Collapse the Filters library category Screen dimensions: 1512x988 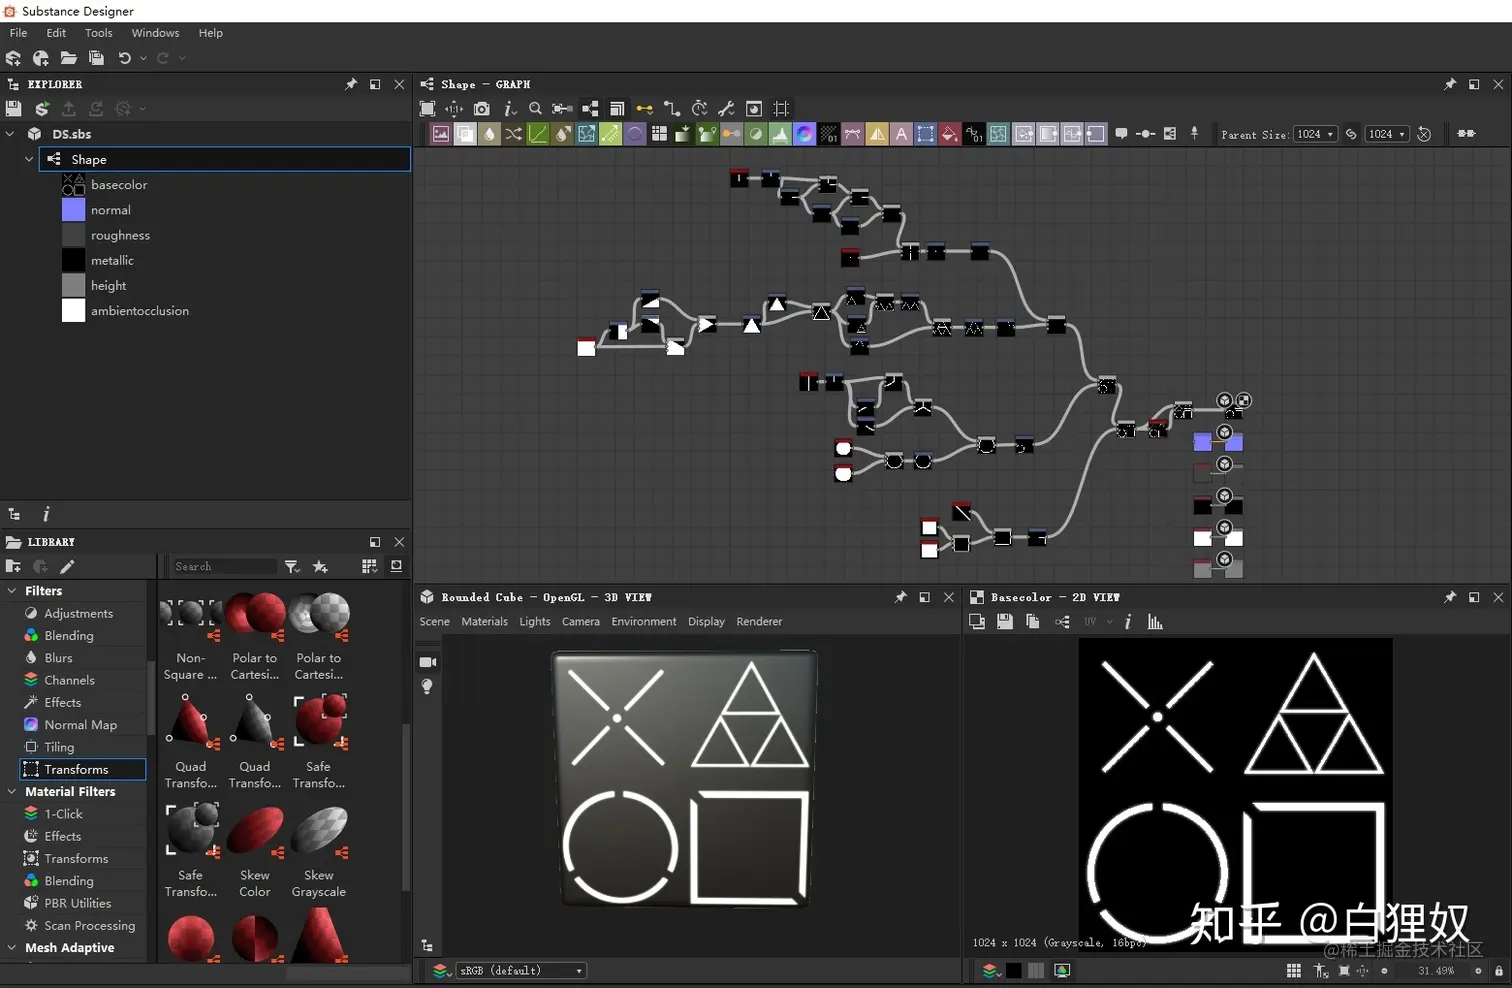(11, 591)
